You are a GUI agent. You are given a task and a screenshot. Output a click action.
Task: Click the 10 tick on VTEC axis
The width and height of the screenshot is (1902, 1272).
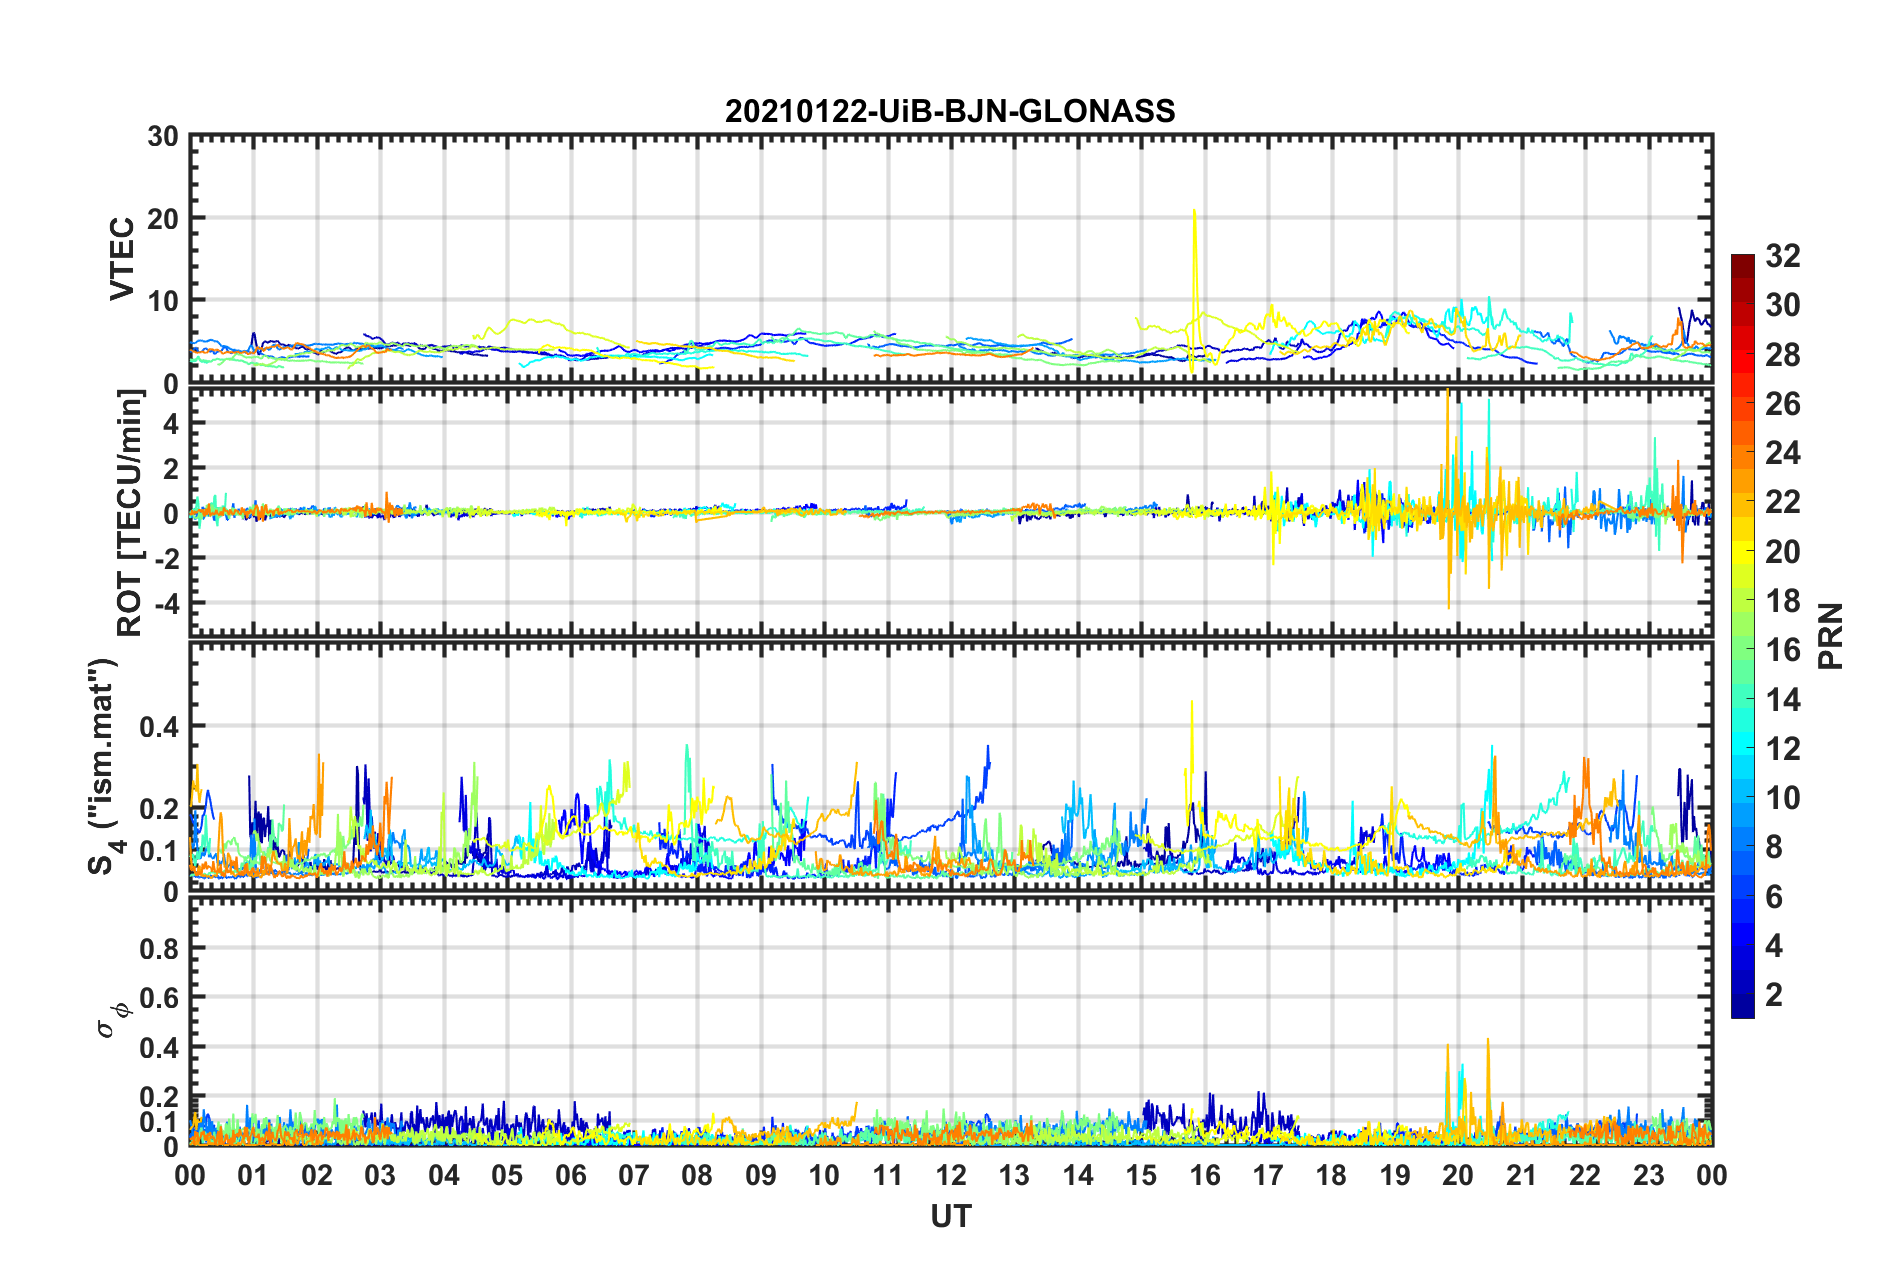coord(163,300)
